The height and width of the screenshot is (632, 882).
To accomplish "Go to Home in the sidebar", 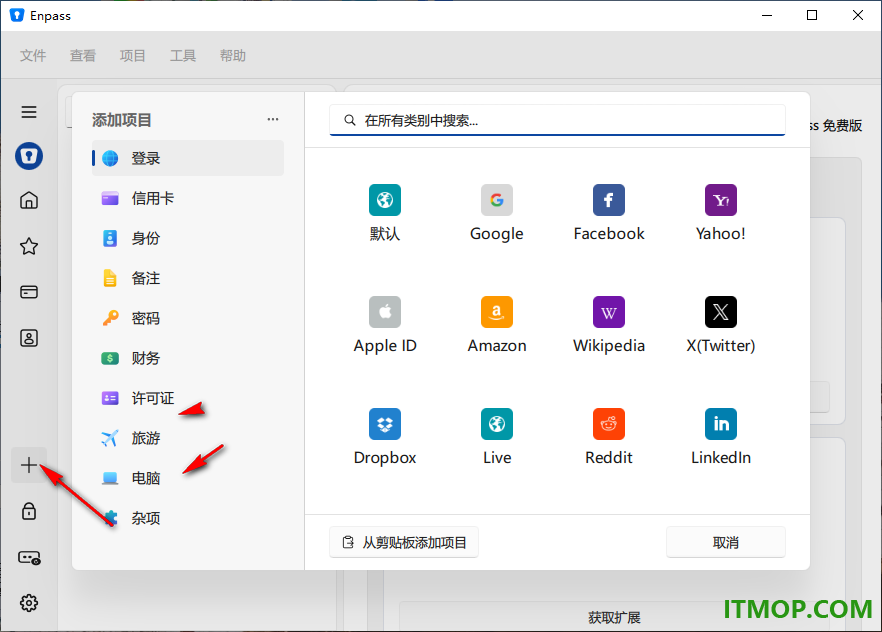I will (29, 200).
